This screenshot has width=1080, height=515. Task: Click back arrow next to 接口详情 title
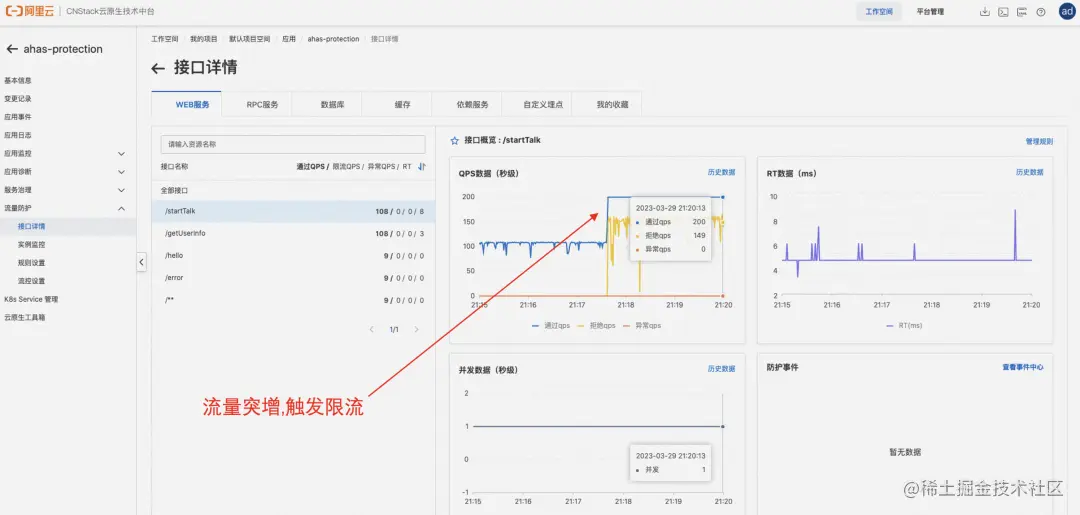pos(158,68)
